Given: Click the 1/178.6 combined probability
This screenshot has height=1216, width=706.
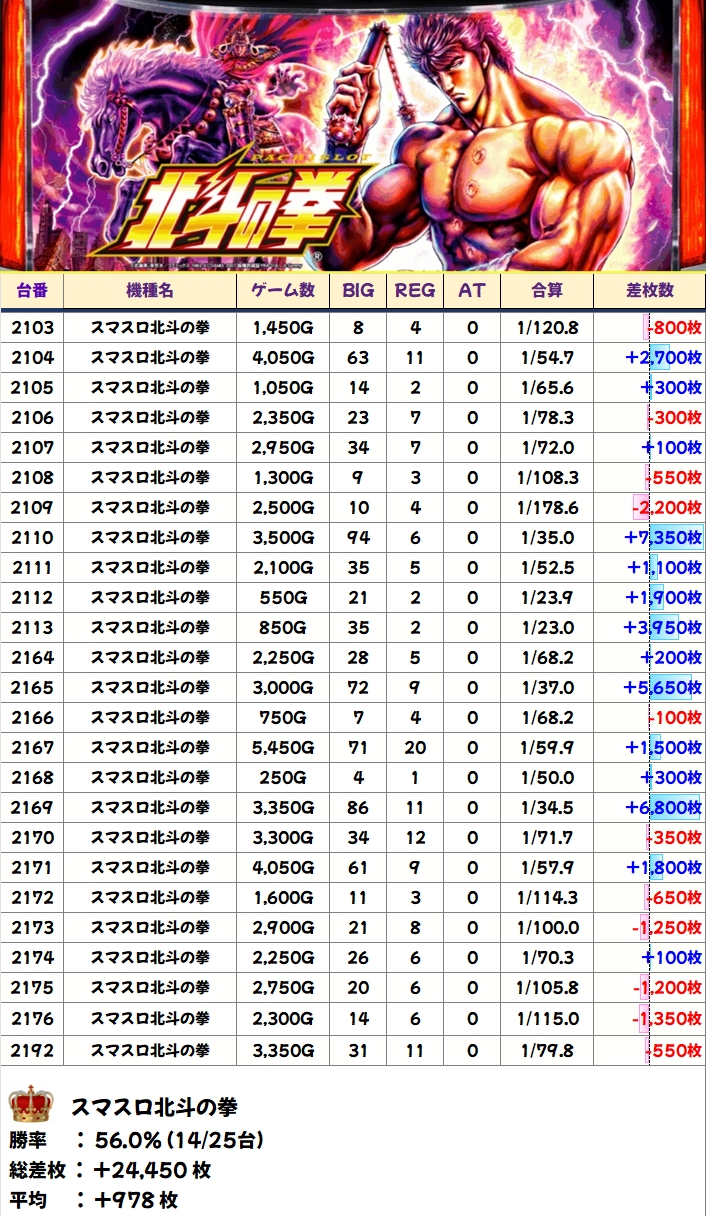Looking at the screenshot, I should (547, 507).
